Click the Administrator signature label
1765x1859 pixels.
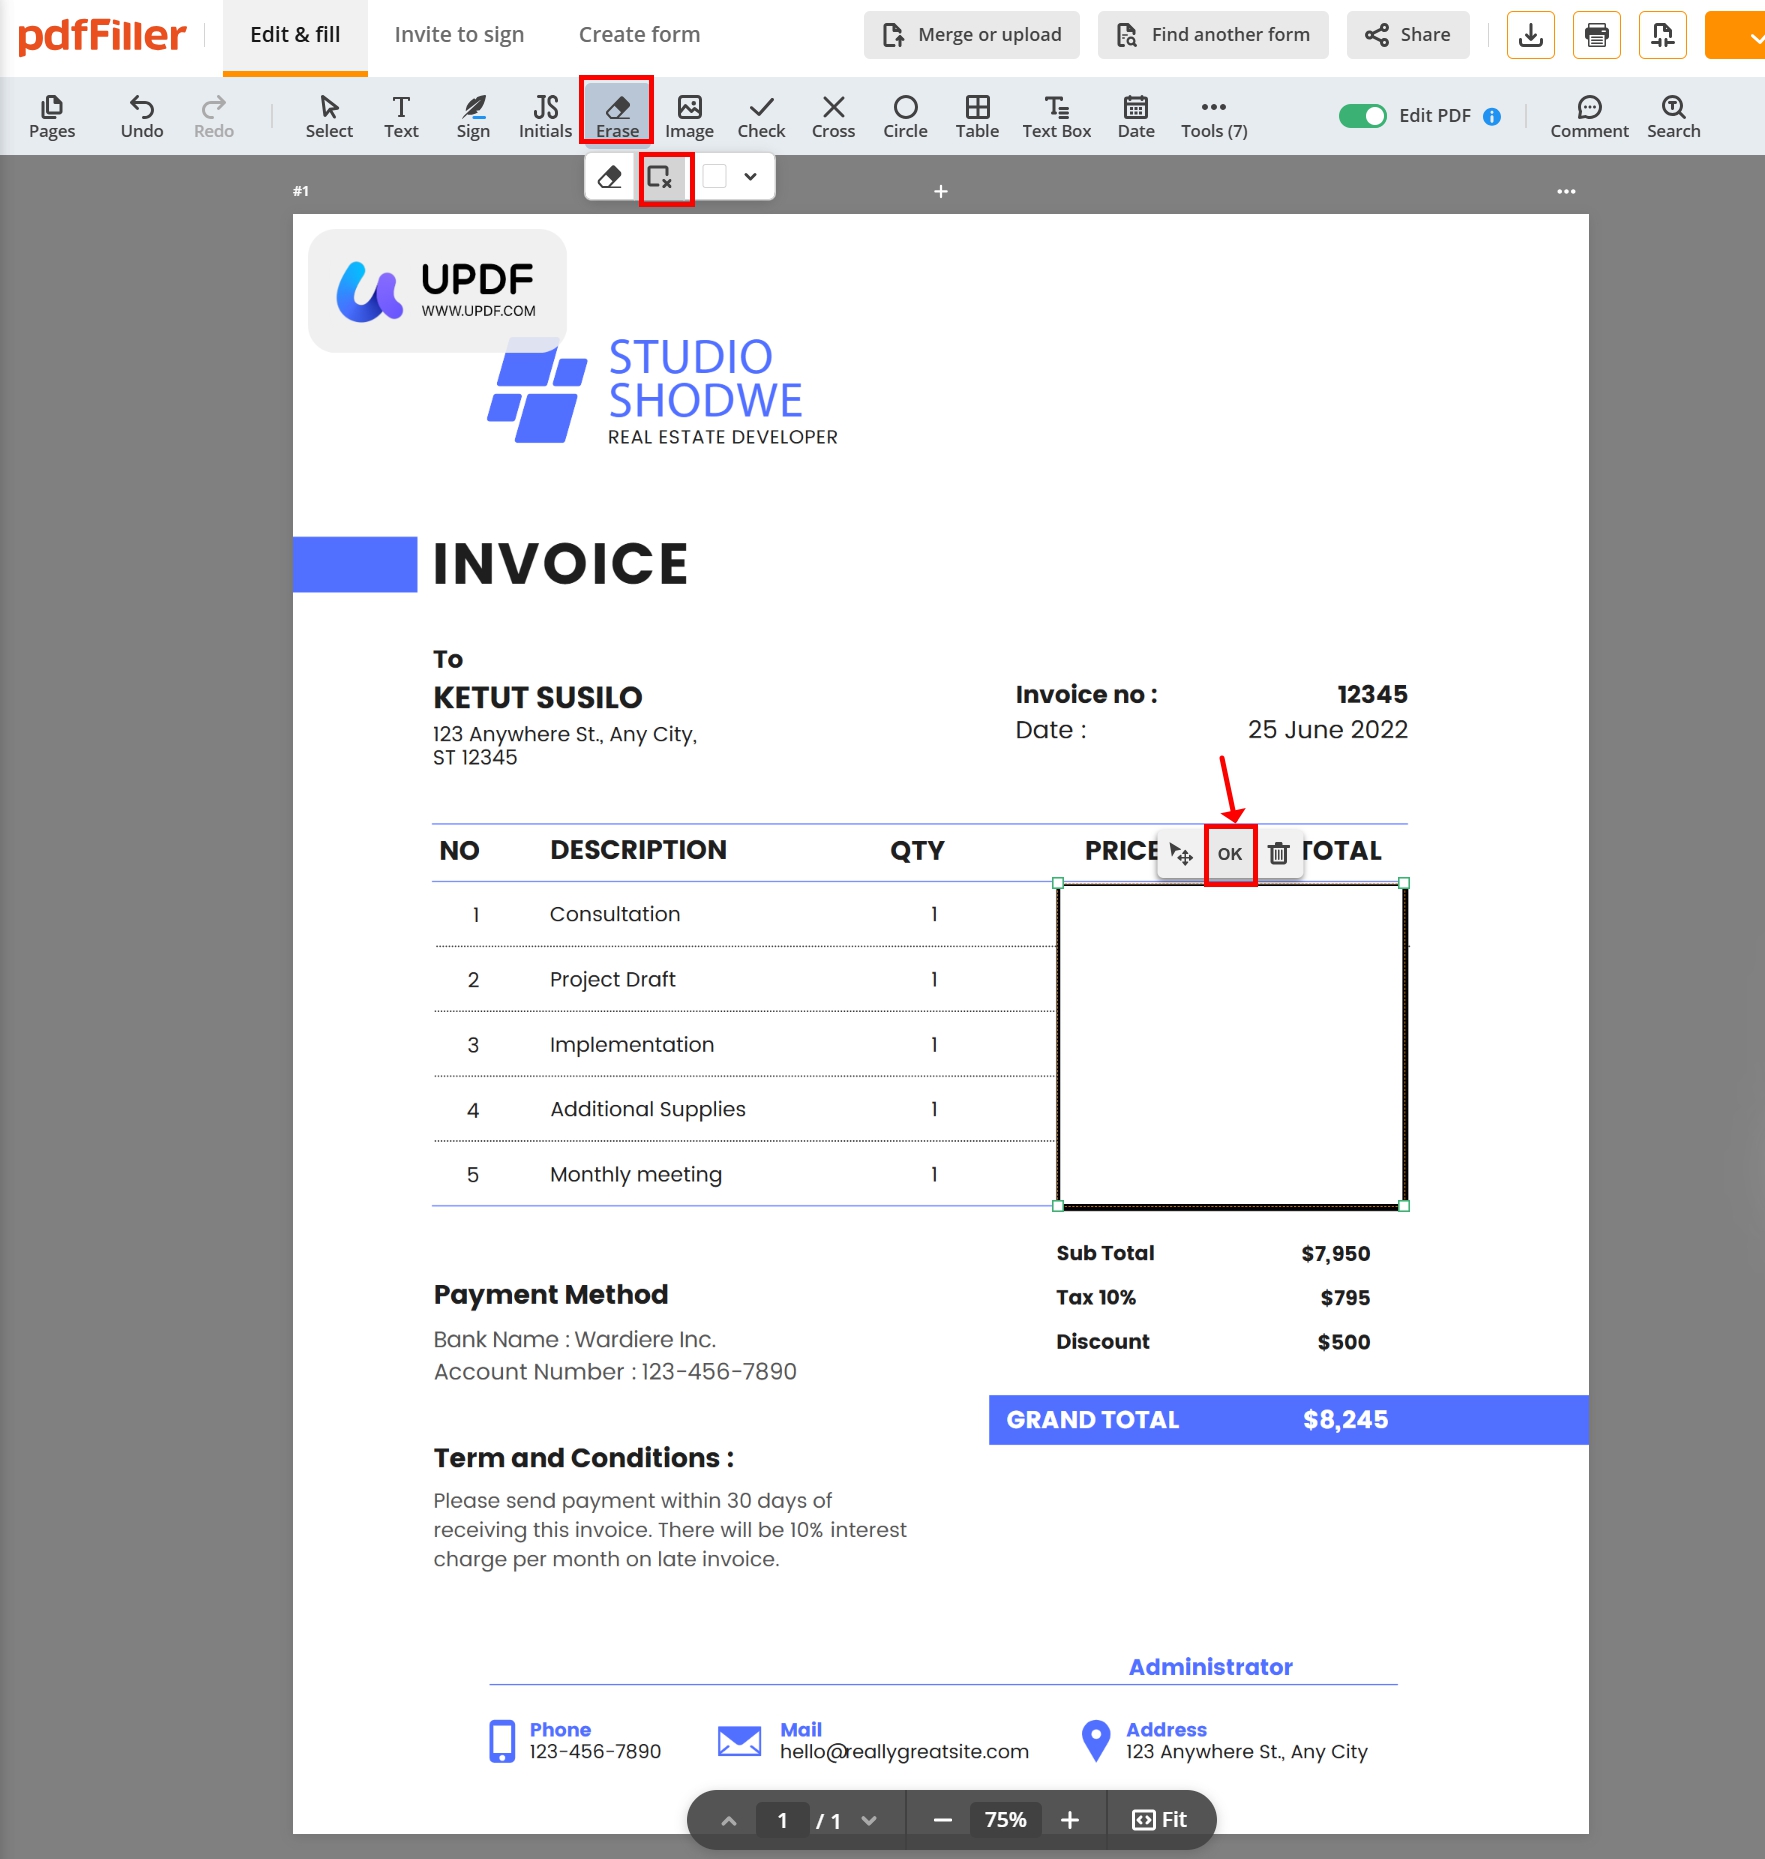[x=1211, y=1667]
